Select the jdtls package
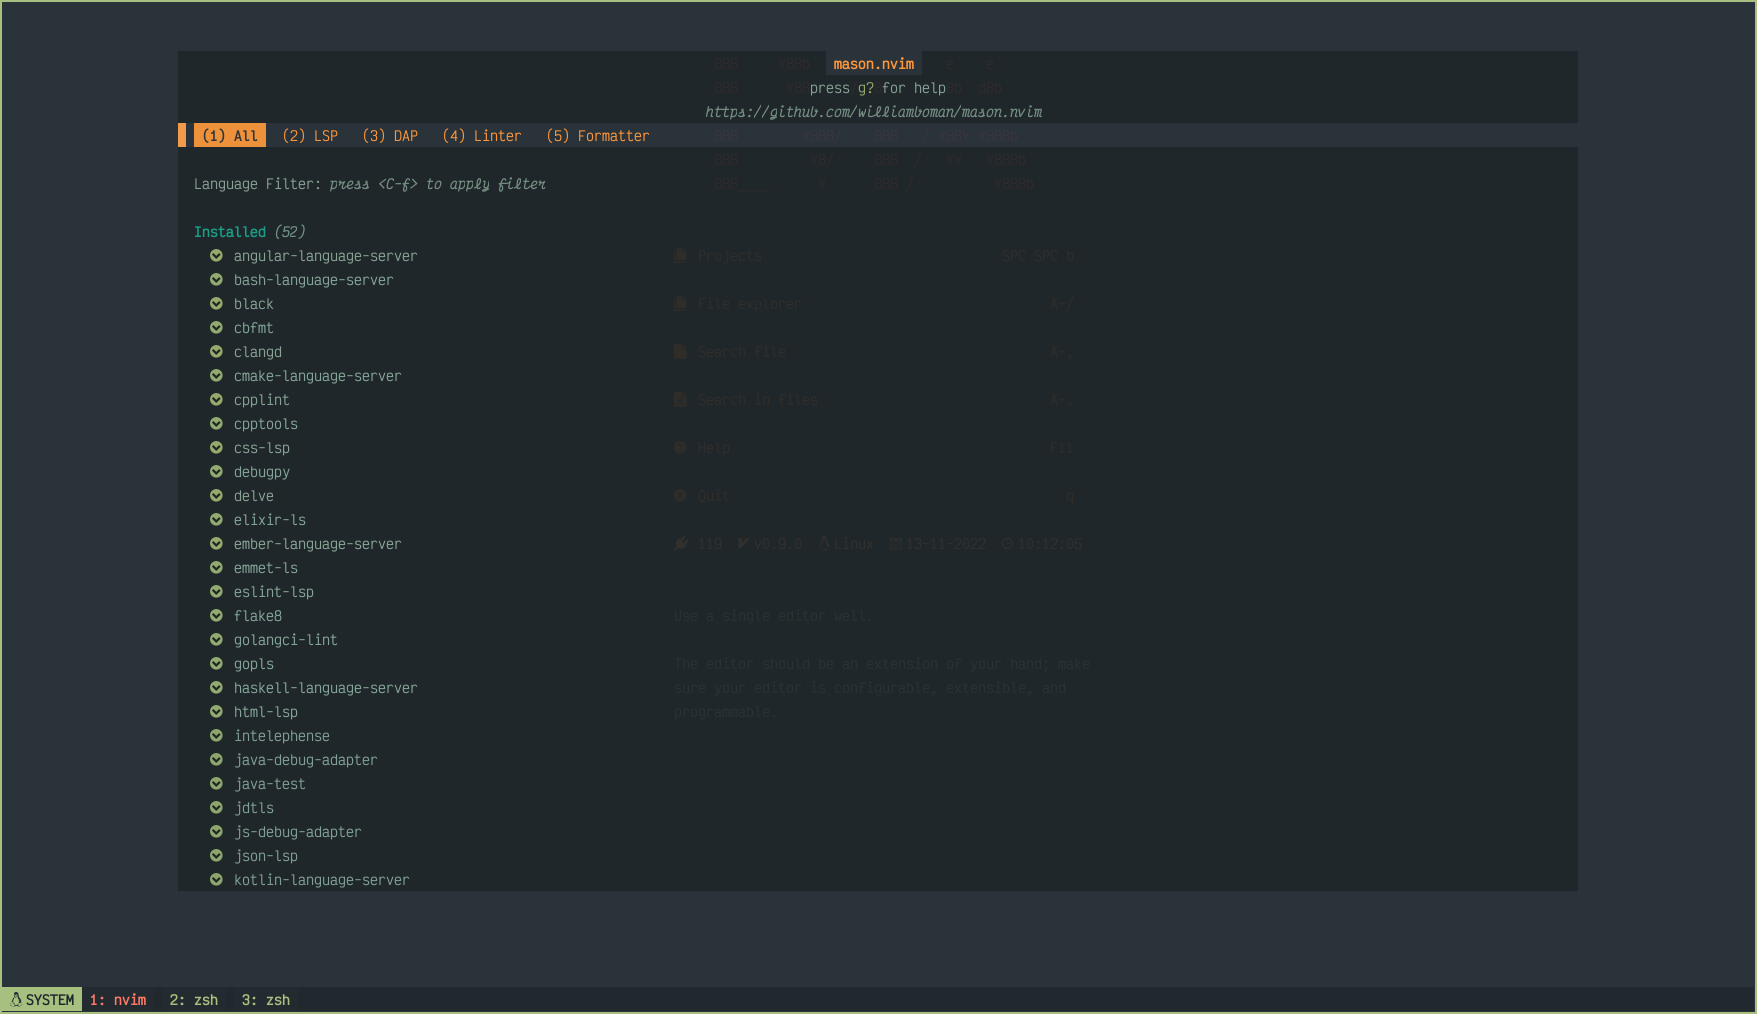 point(254,808)
